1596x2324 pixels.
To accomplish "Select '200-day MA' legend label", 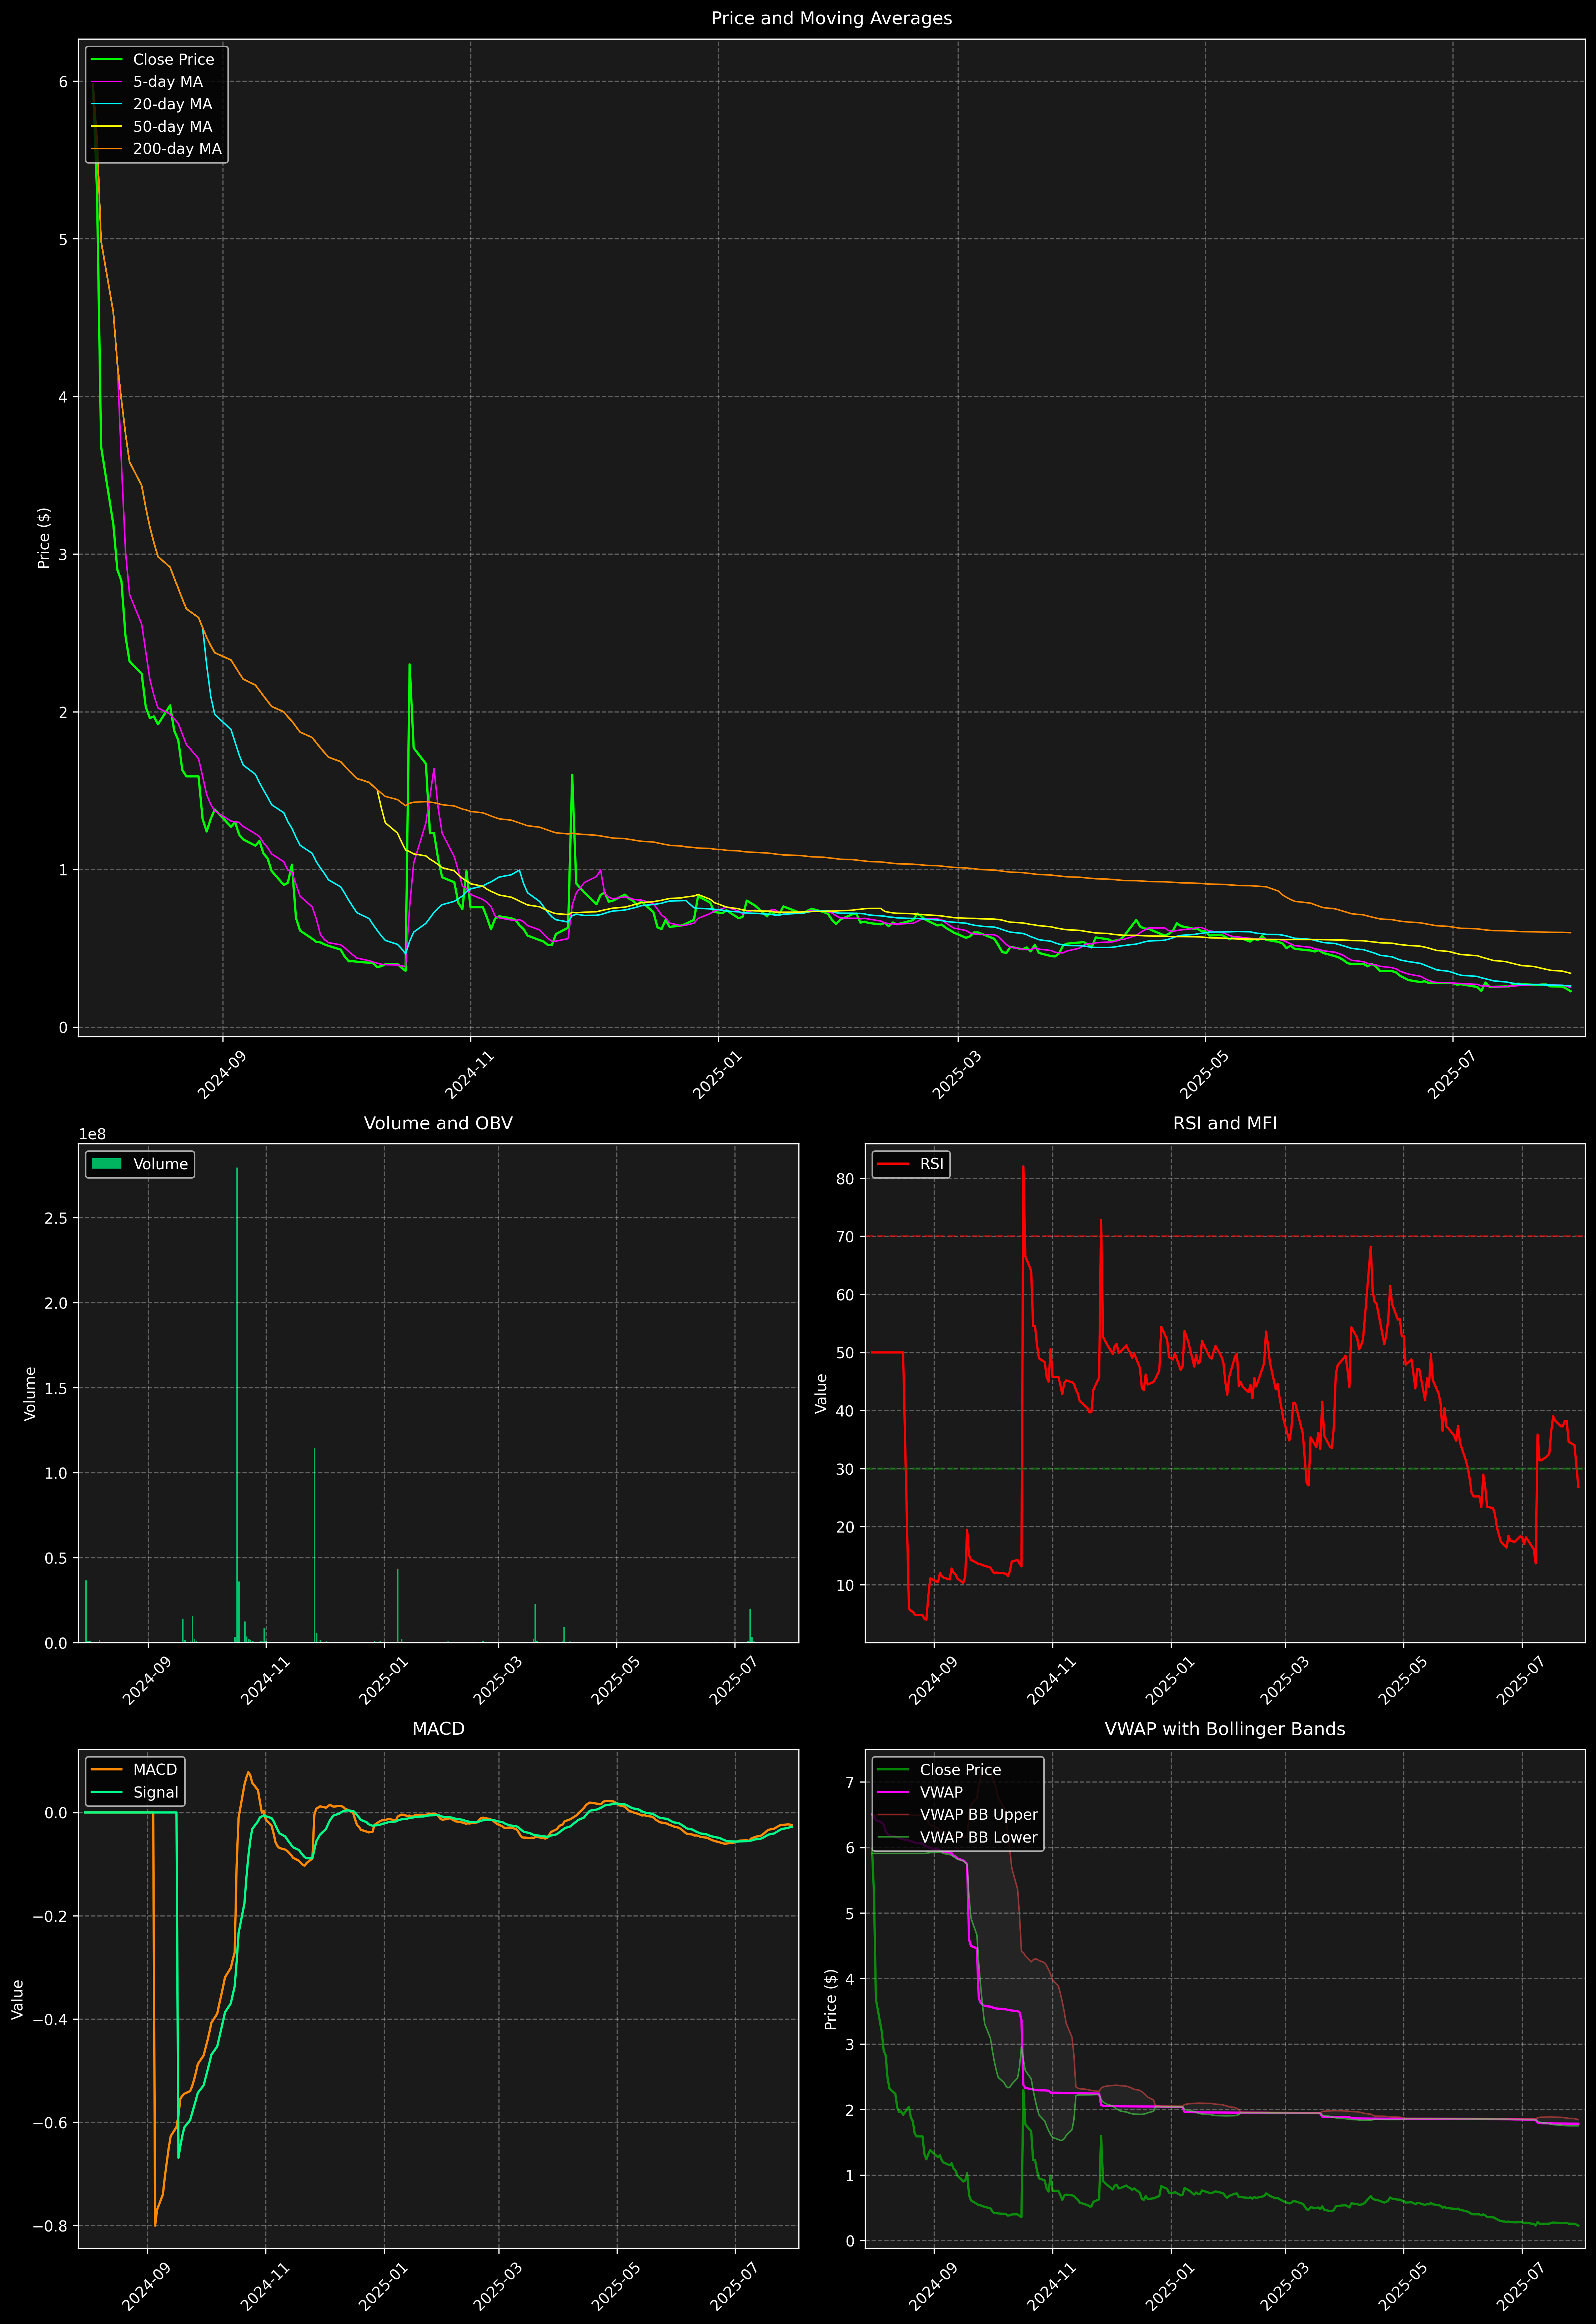I will pyautogui.click(x=177, y=149).
